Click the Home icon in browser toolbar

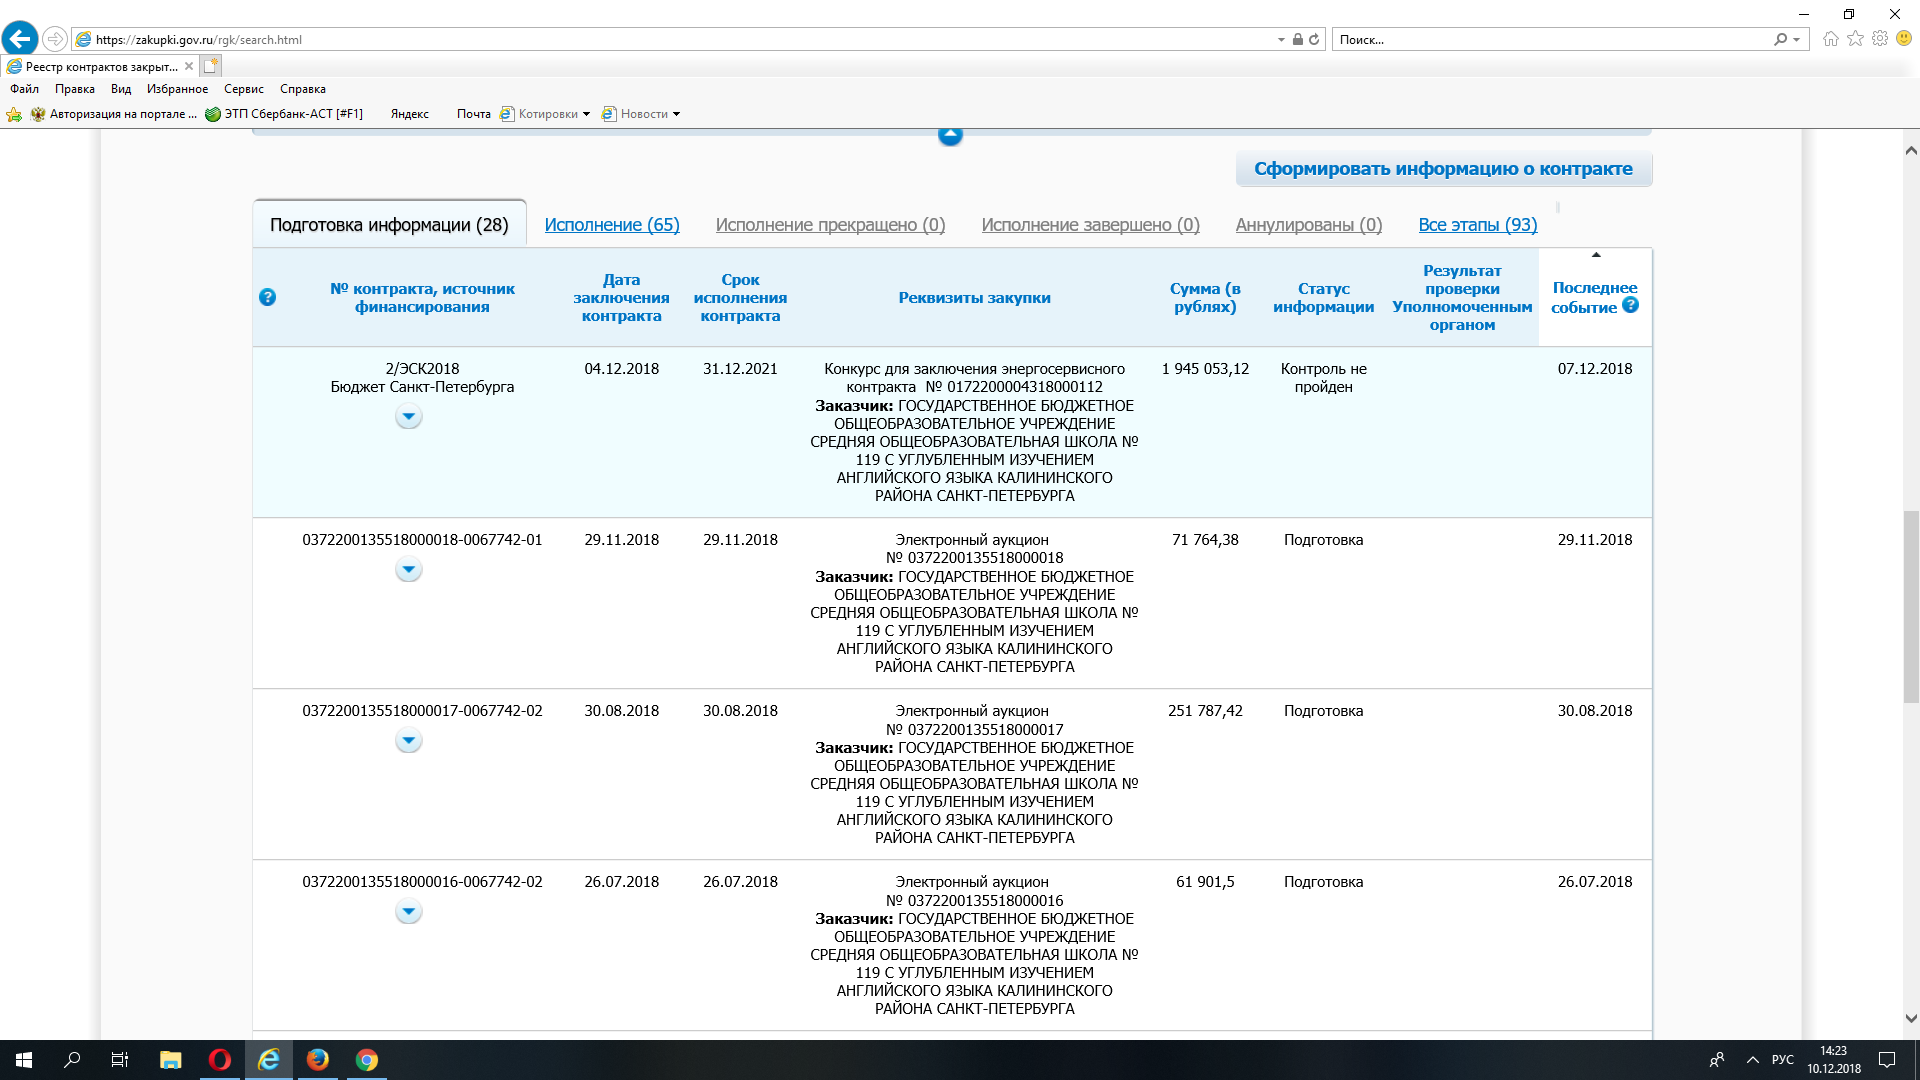click(x=1830, y=39)
